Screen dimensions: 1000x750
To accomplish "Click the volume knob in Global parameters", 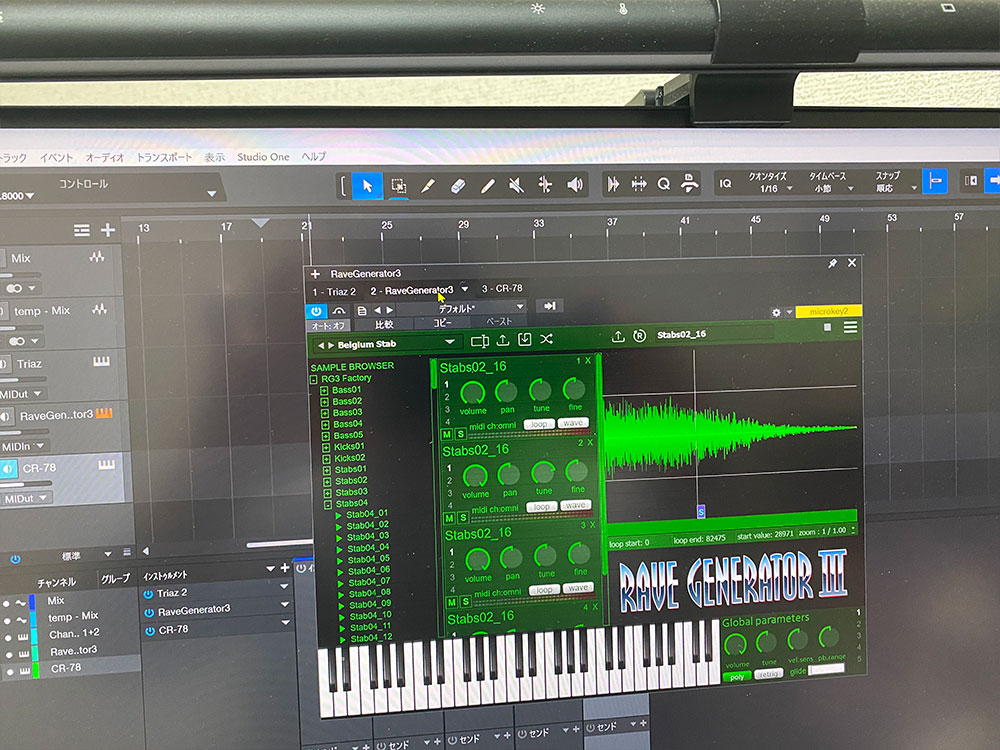I will pyautogui.click(x=736, y=642).
